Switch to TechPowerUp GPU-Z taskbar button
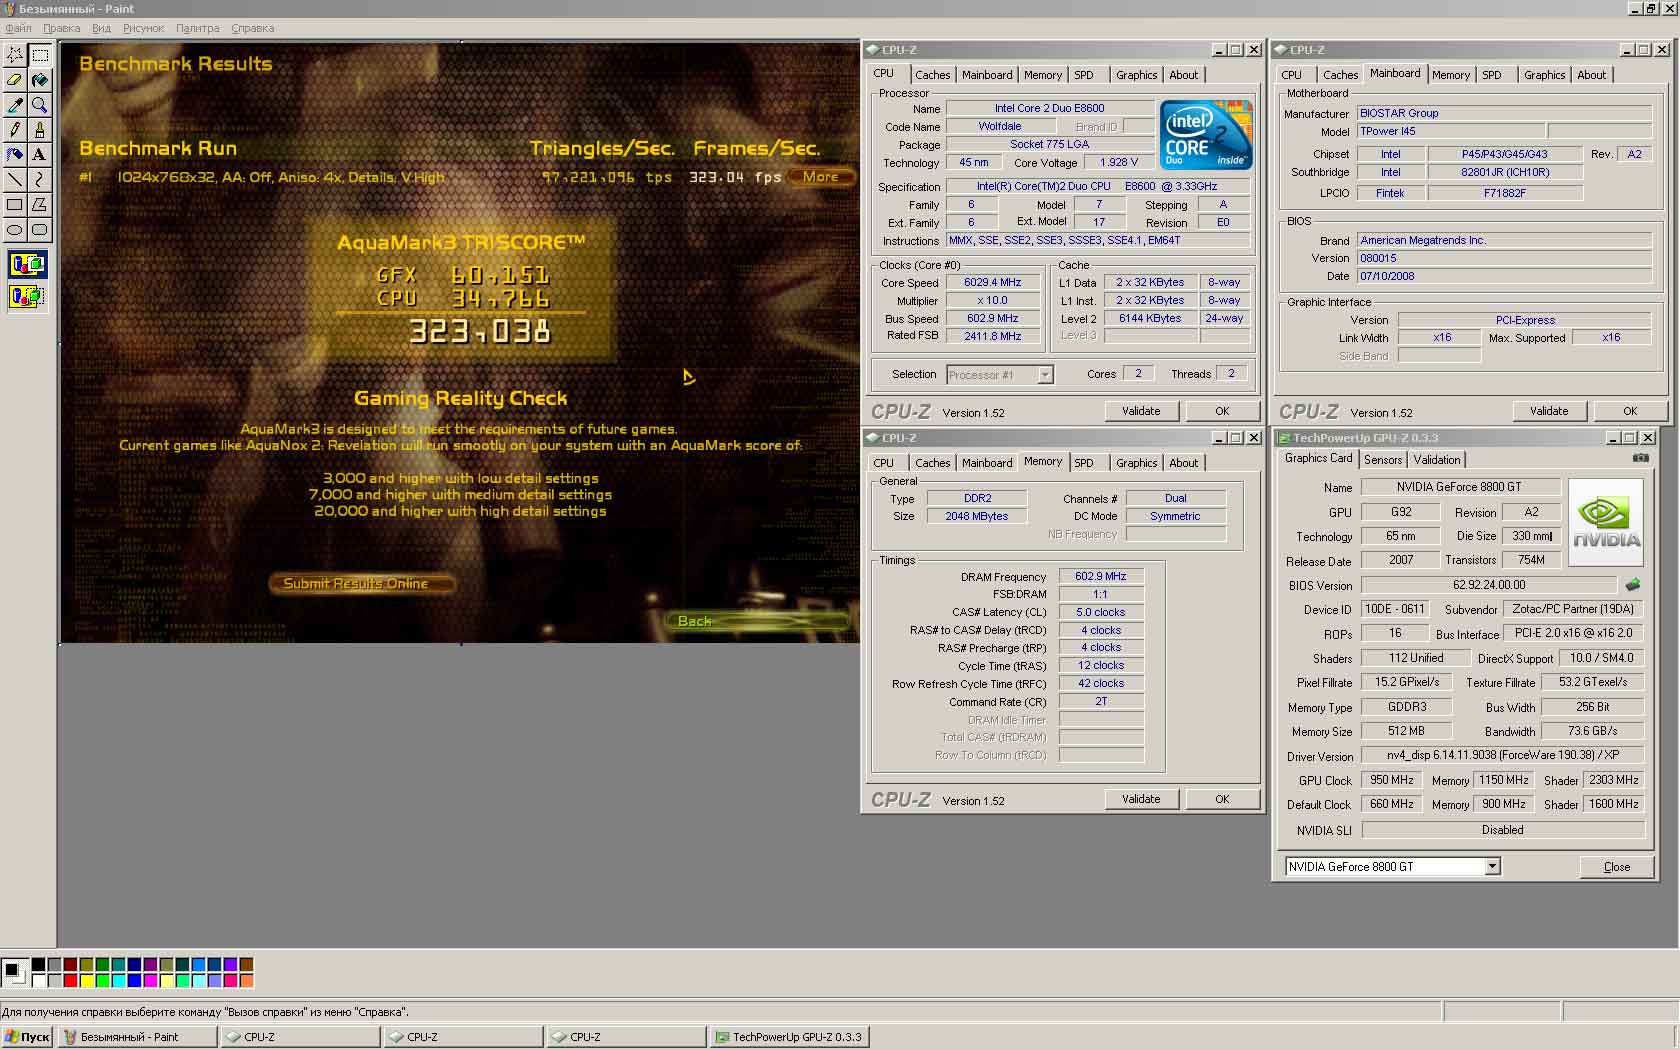 tap(789, 1037)
